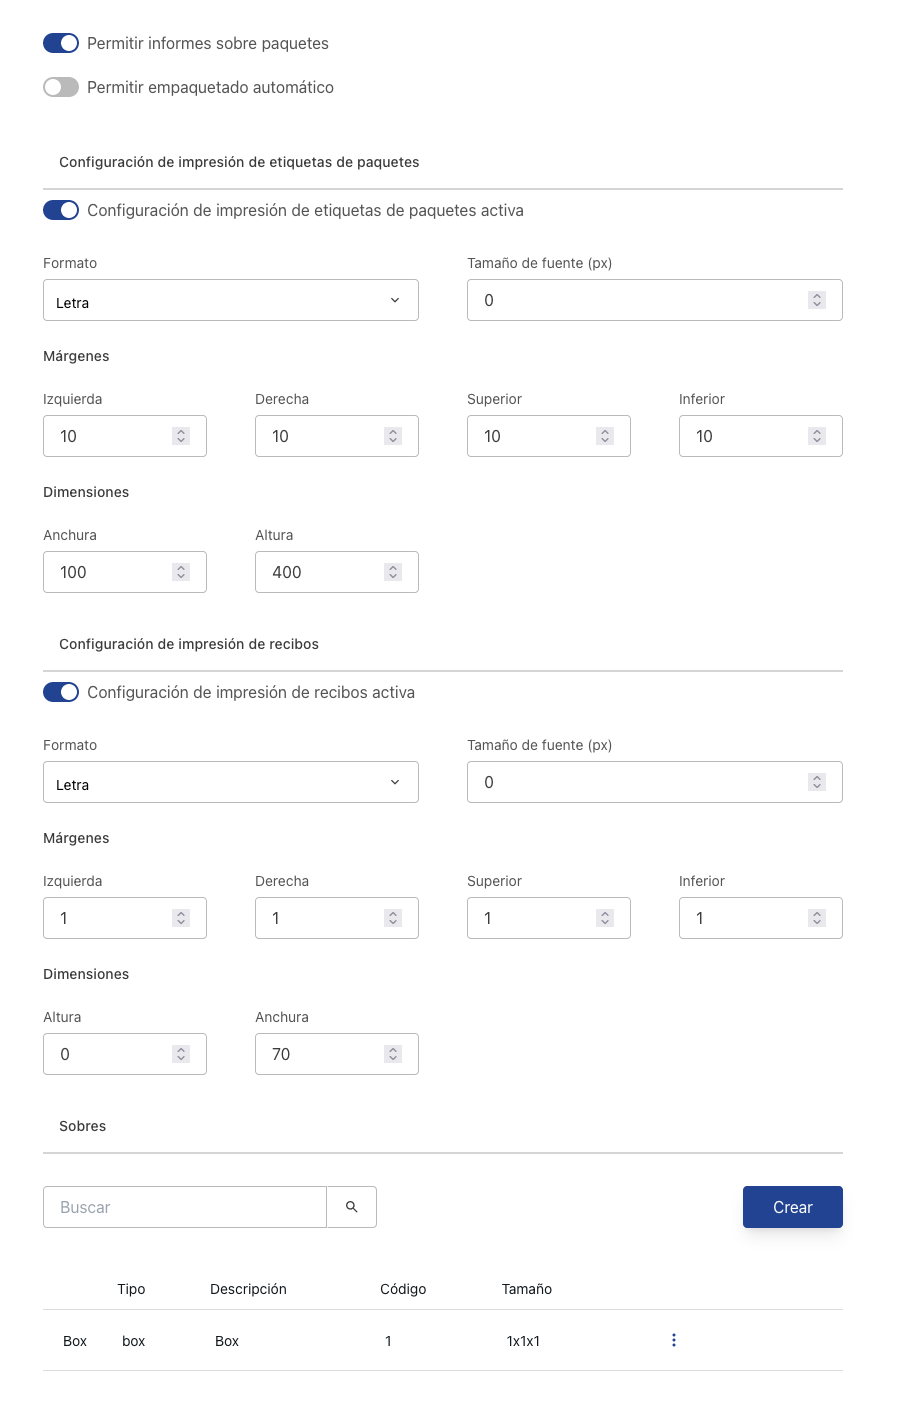Click the Box row in Sobres table

[x=300, y=1341]
